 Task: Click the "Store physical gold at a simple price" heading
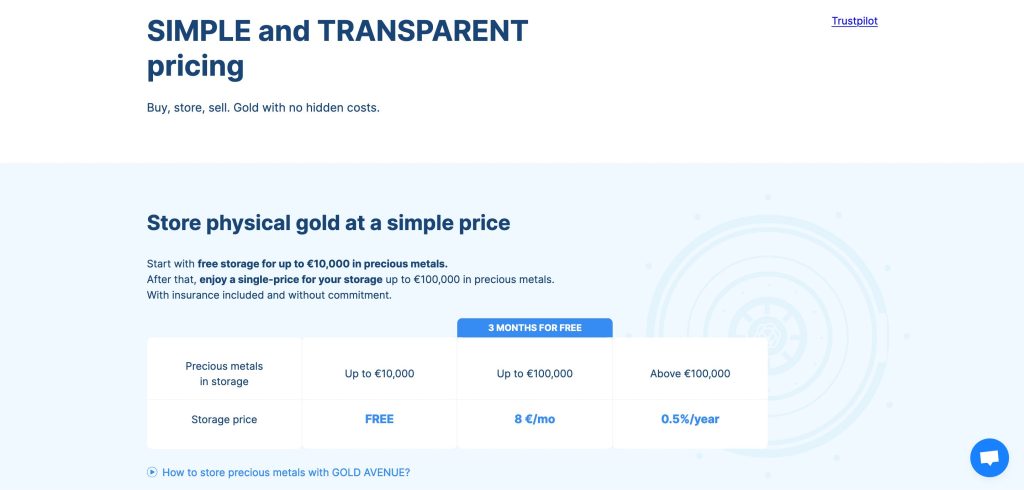coord(328,223)
